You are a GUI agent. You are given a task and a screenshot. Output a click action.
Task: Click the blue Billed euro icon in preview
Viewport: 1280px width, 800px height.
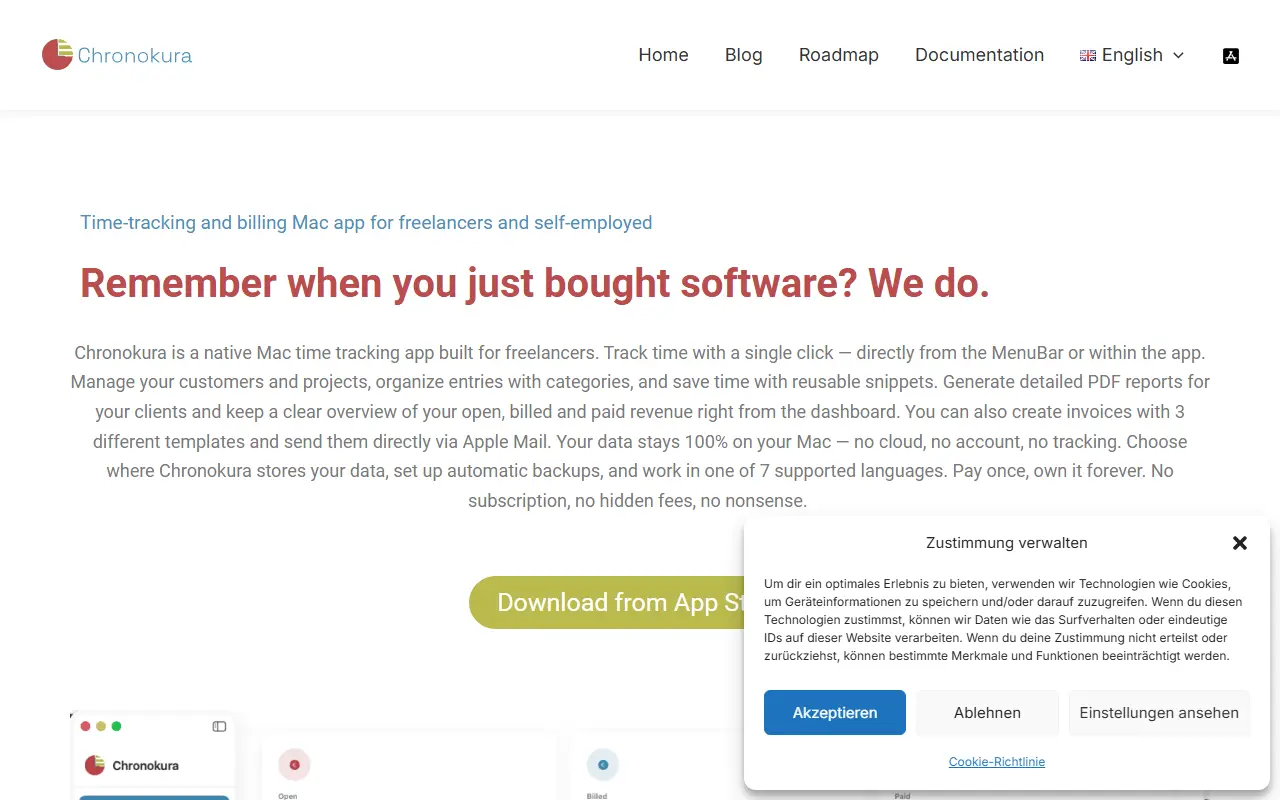pyautogui.click(x=603, y=765)
